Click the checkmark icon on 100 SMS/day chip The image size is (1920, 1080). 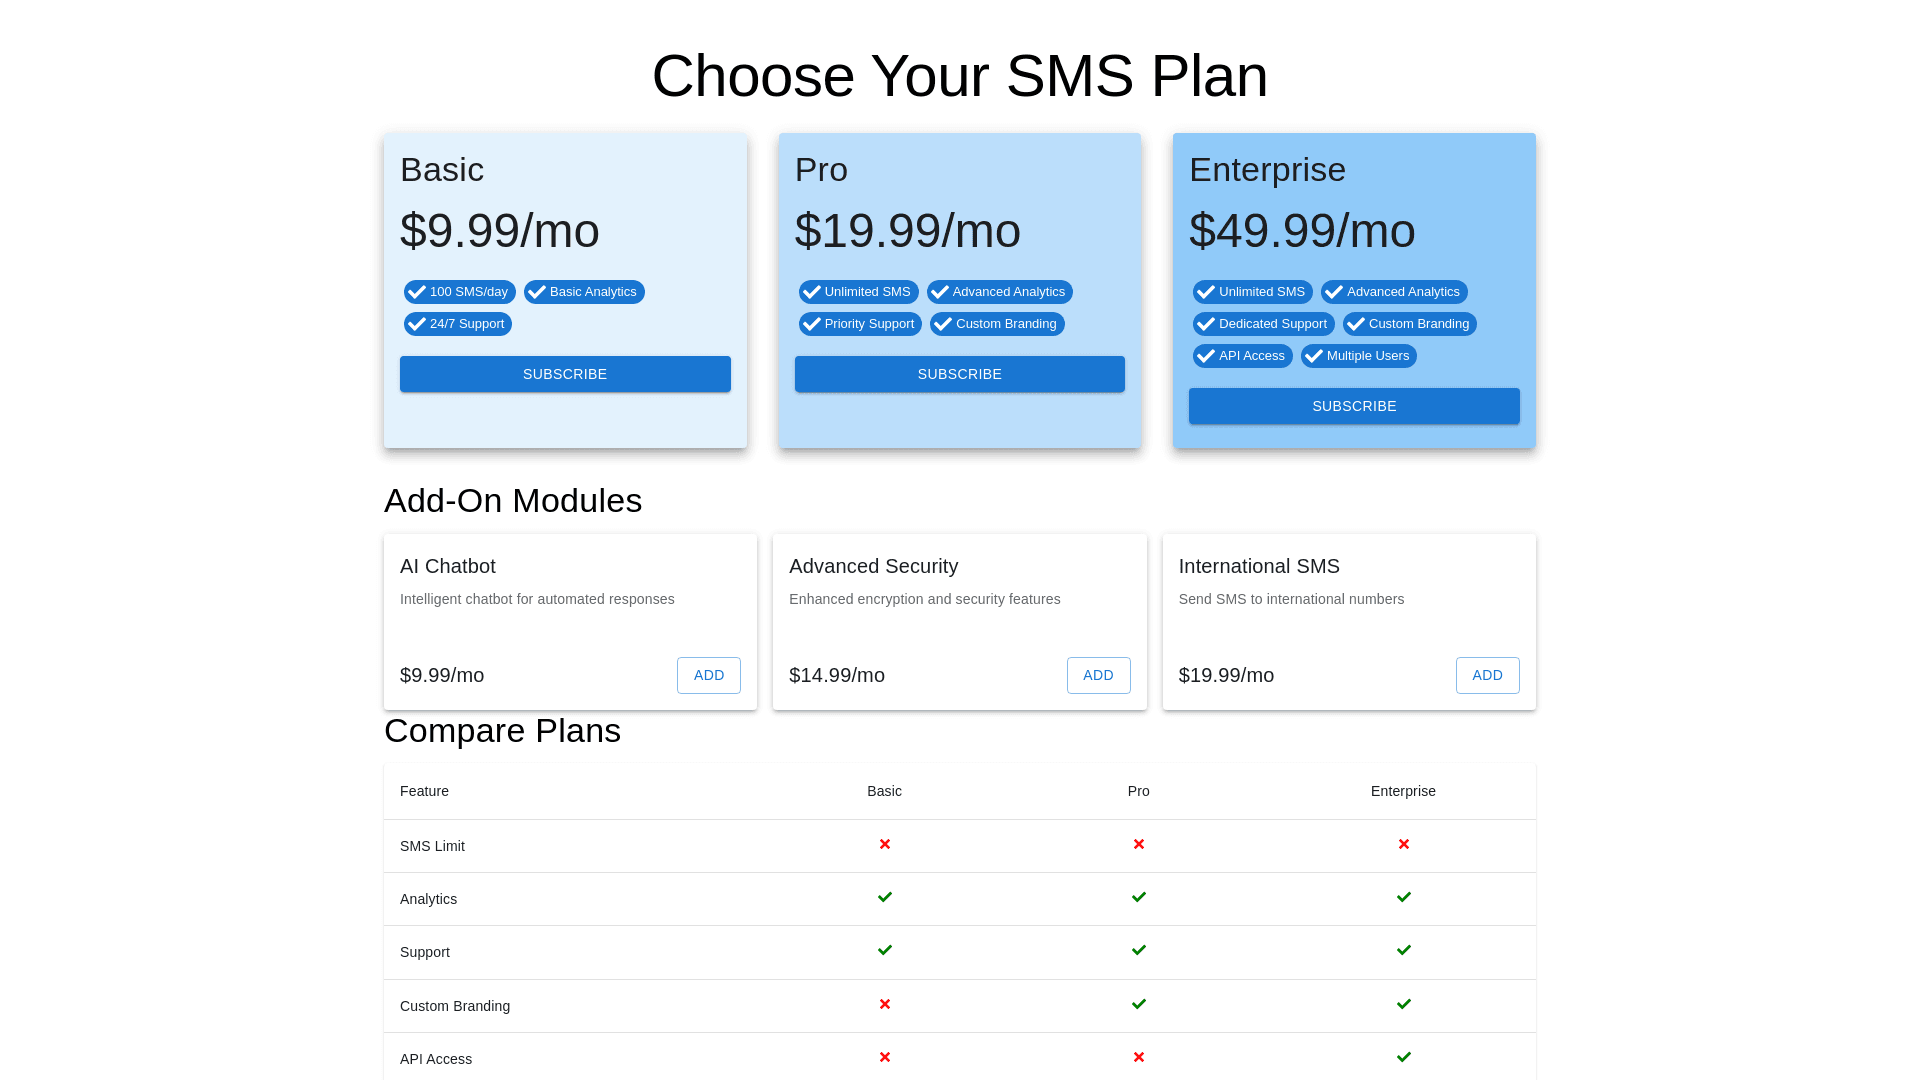coord(417,292)
